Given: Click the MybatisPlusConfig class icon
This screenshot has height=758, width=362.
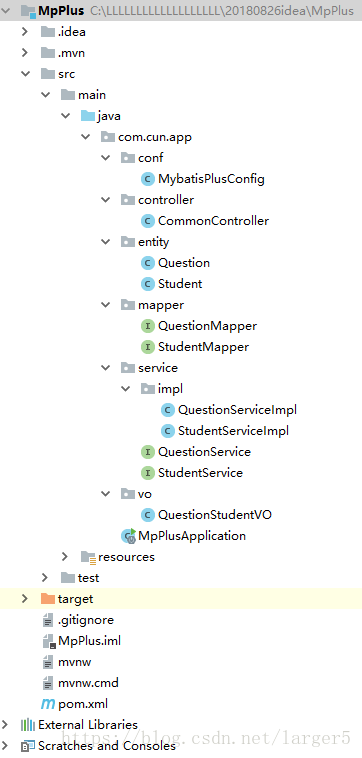Looking at the screenshot, I should [x=147, y=179].
